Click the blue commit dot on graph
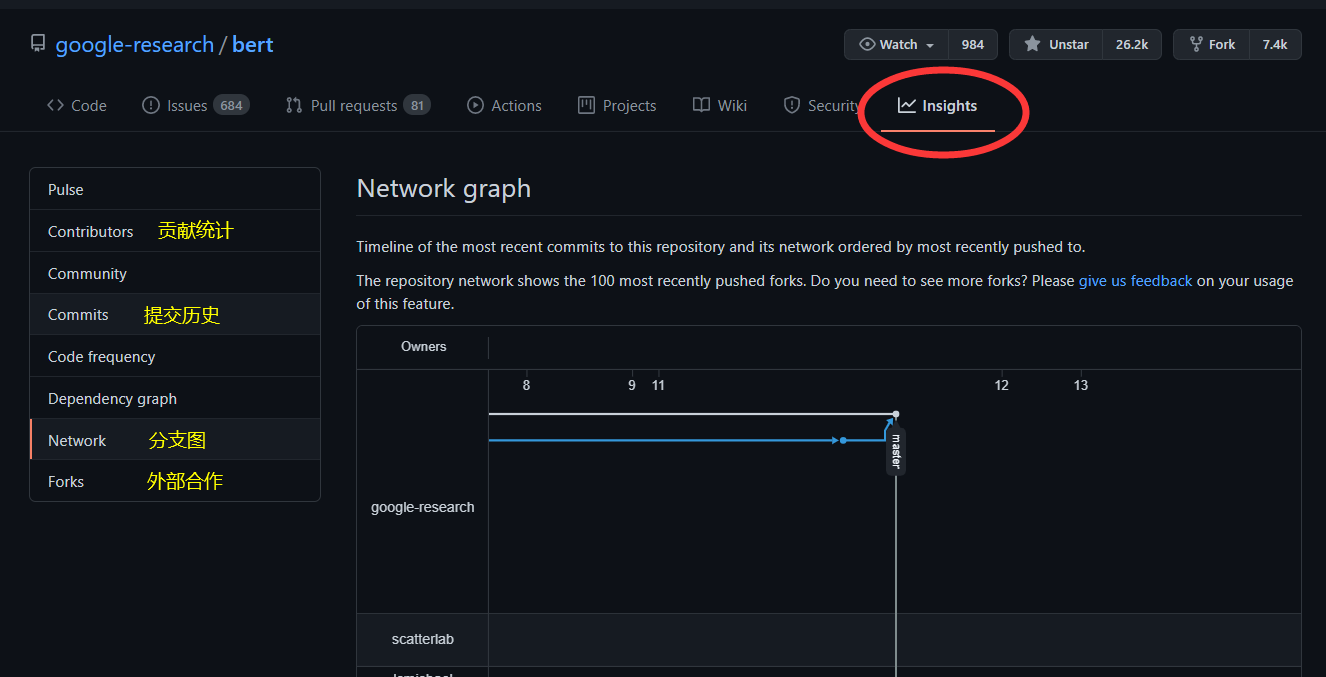 (x=843, y=440)
